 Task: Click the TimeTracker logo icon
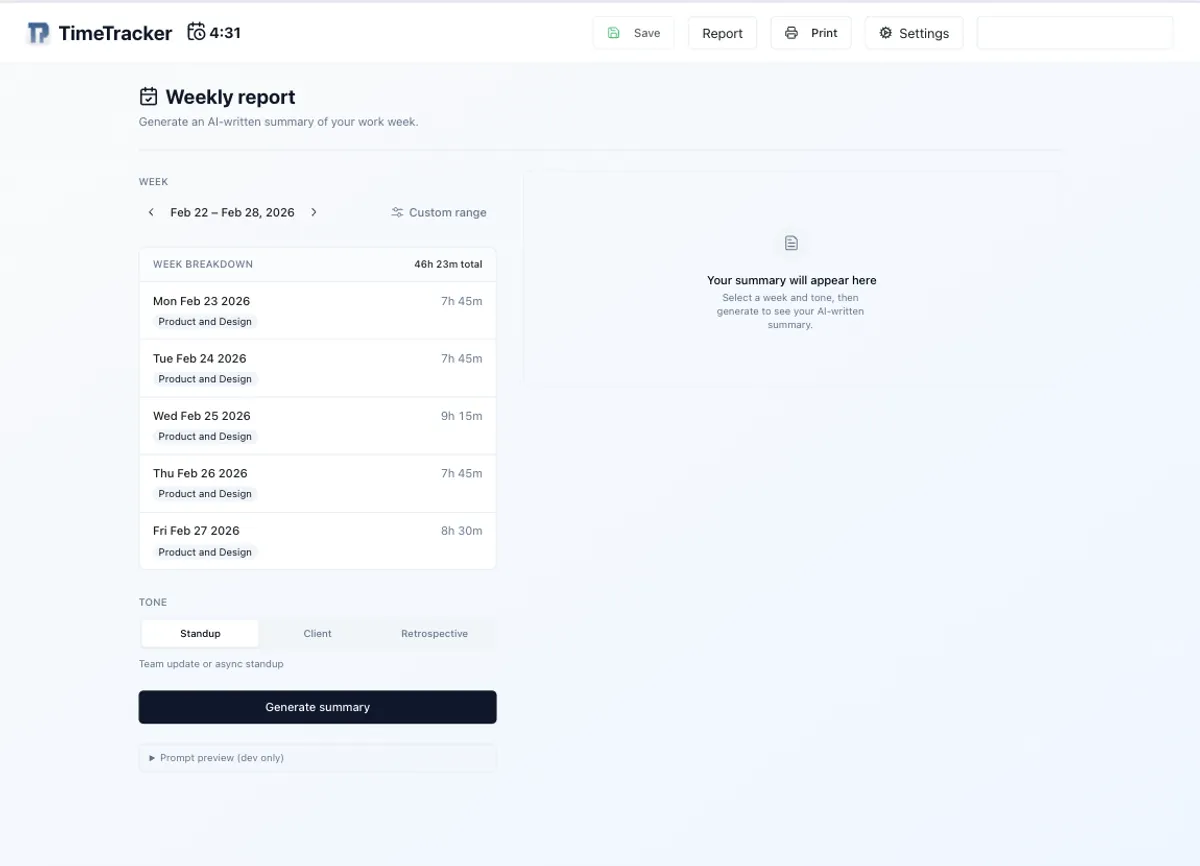point(38,32)
